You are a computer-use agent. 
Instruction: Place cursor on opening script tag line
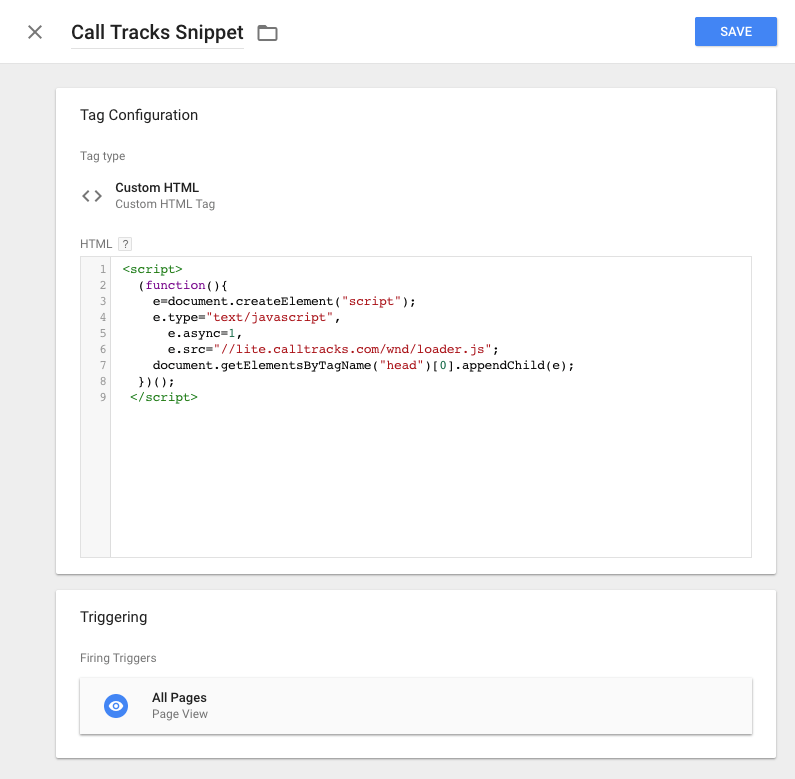[x=152, y=269]
